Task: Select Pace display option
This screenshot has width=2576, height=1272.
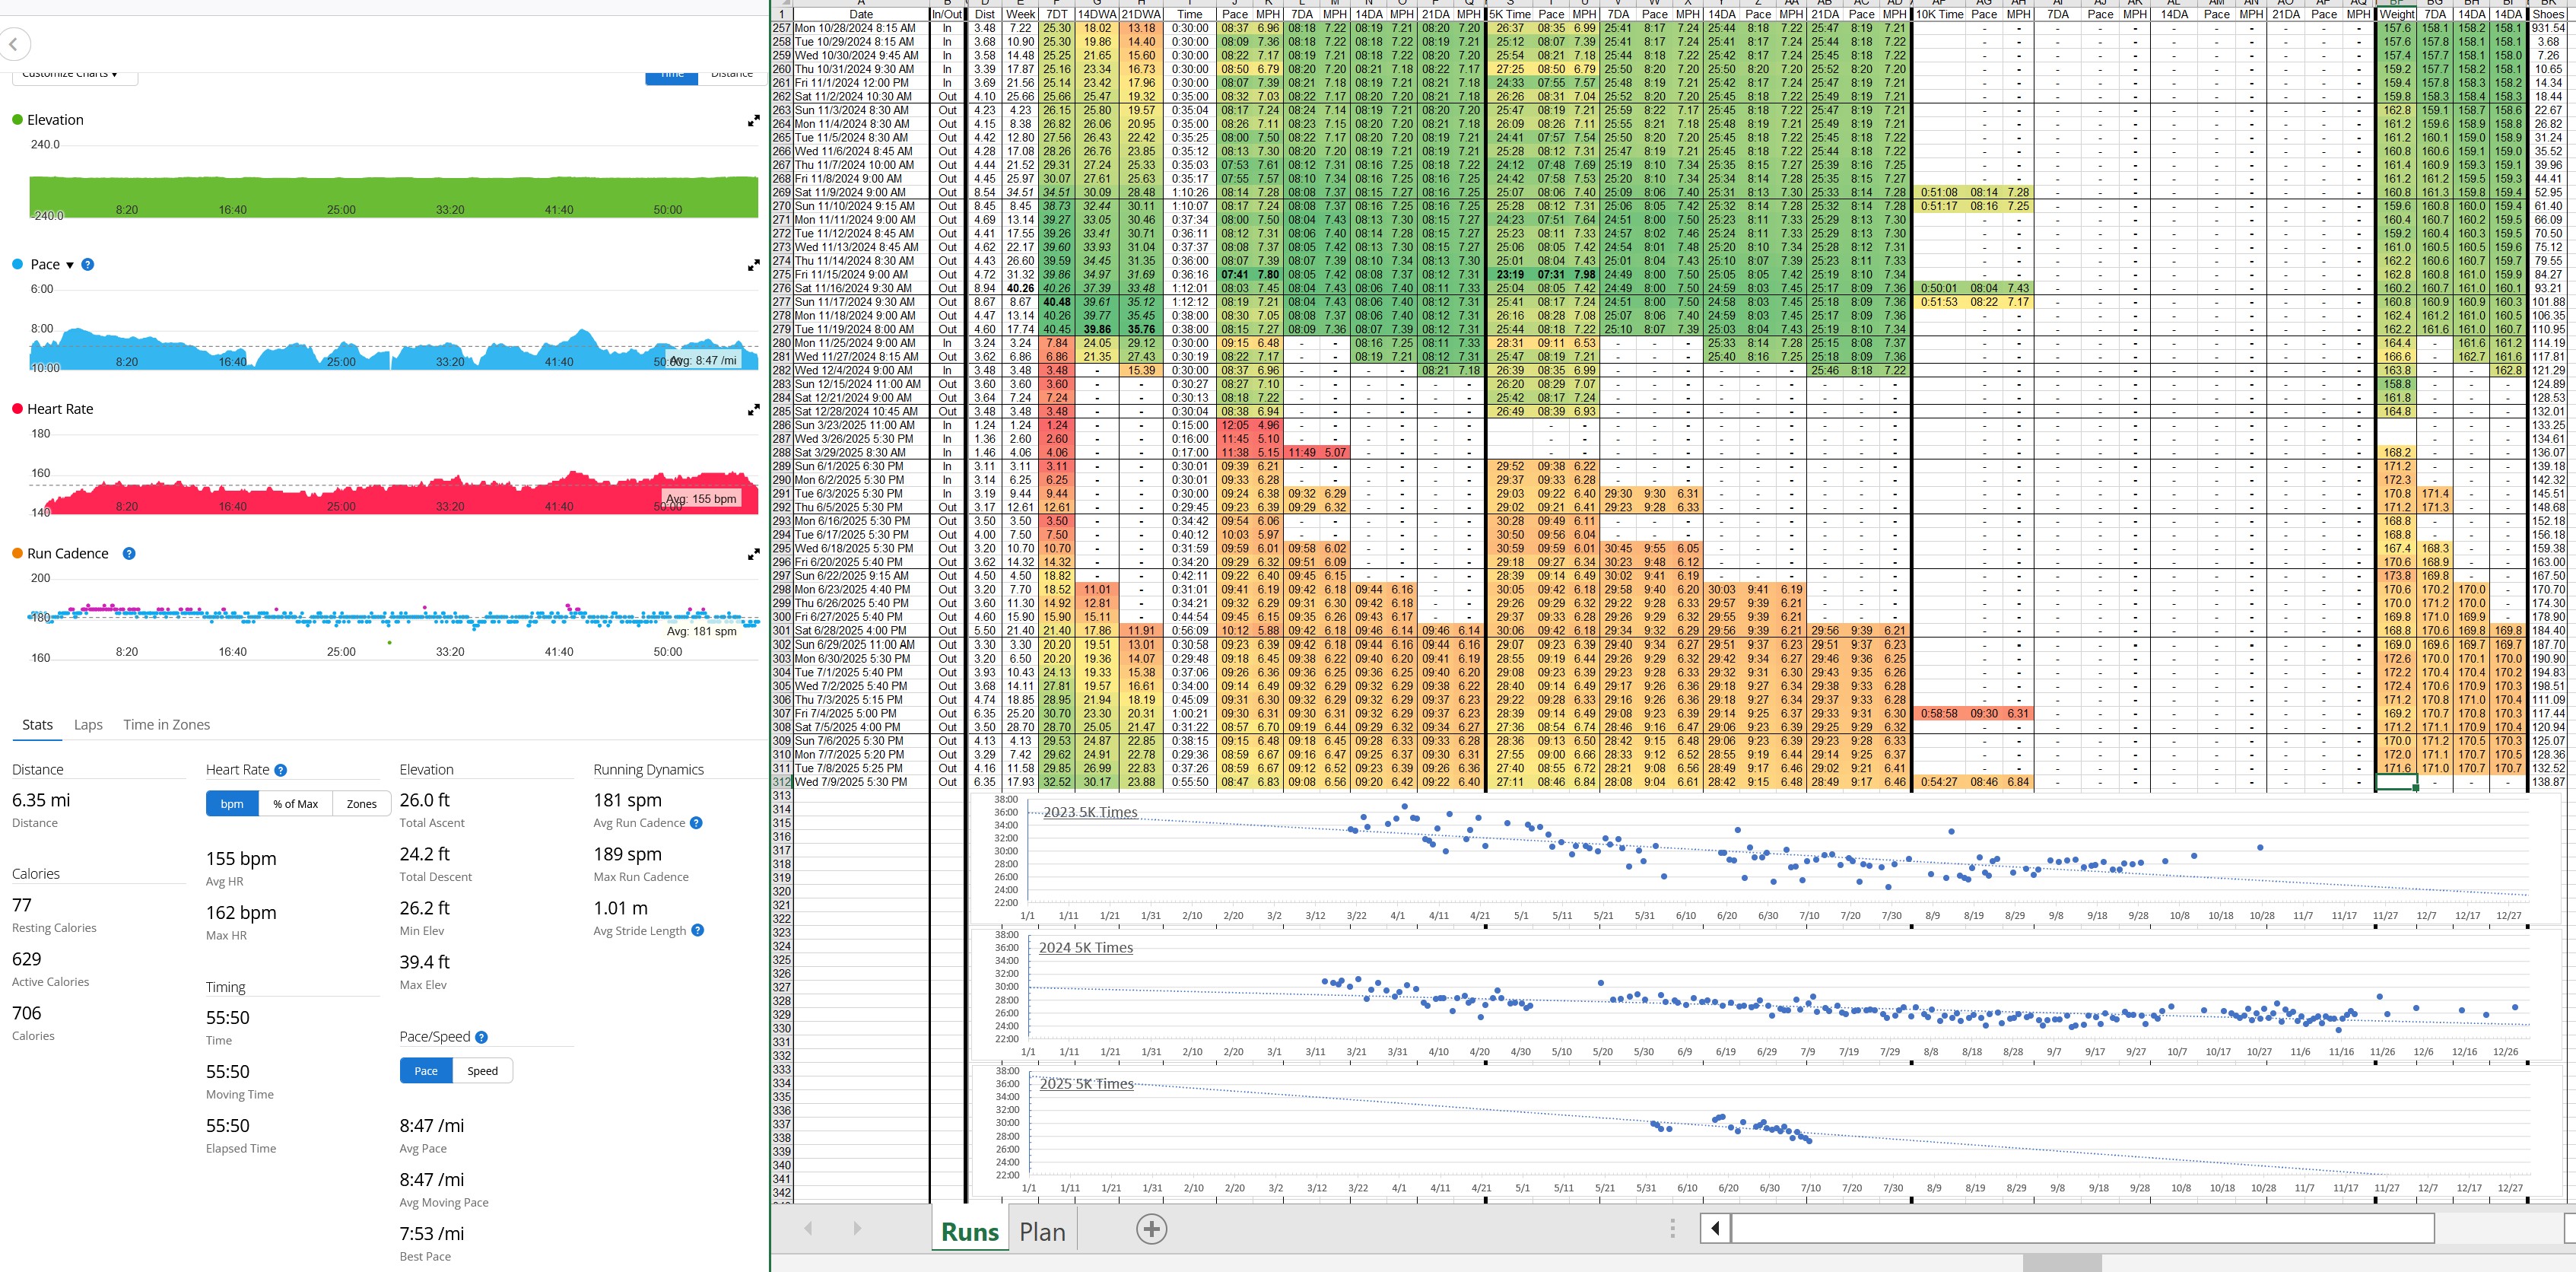Action: point(426,1071)
